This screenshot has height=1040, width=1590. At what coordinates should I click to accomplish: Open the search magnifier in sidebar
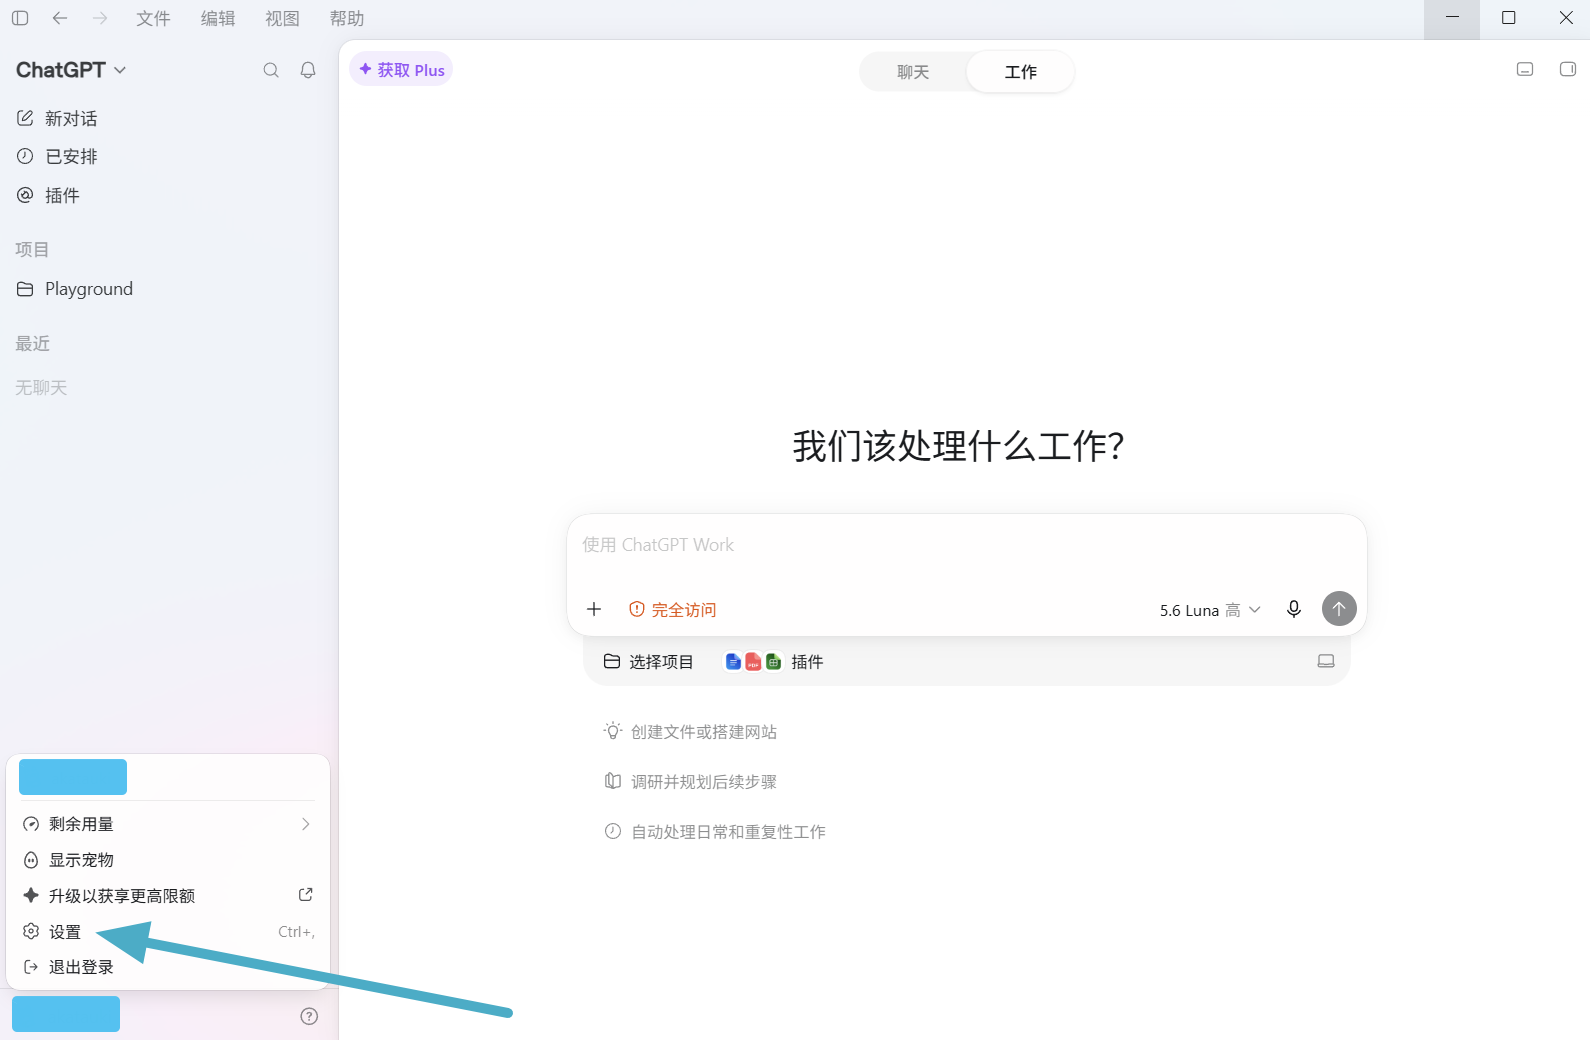271,70
